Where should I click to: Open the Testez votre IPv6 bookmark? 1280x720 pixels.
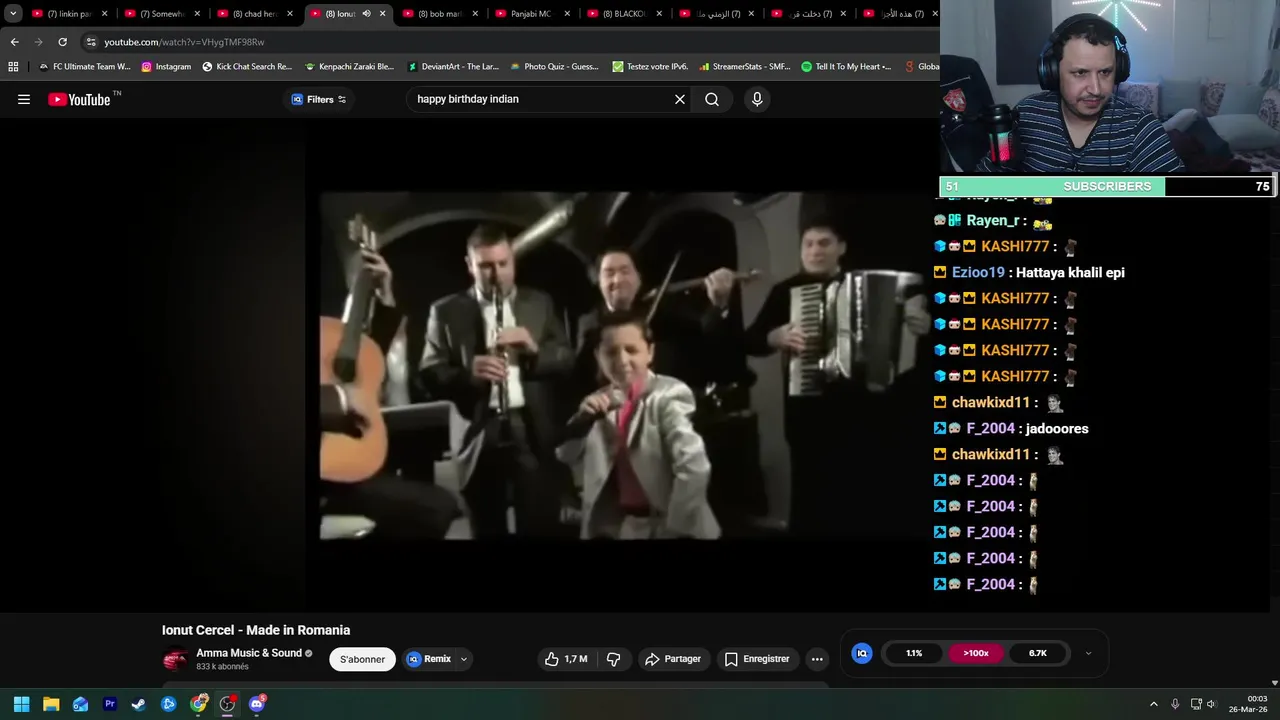point(650,67)
